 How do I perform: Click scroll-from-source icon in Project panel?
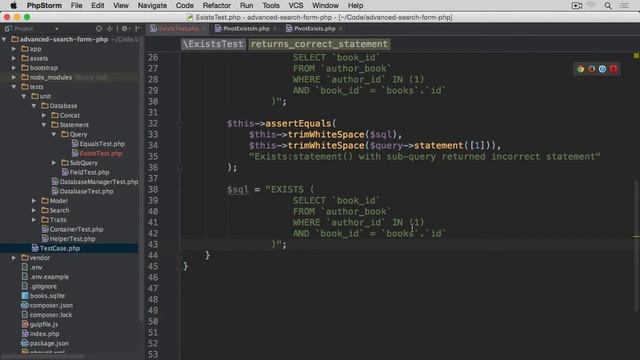(x=99, y=29)
